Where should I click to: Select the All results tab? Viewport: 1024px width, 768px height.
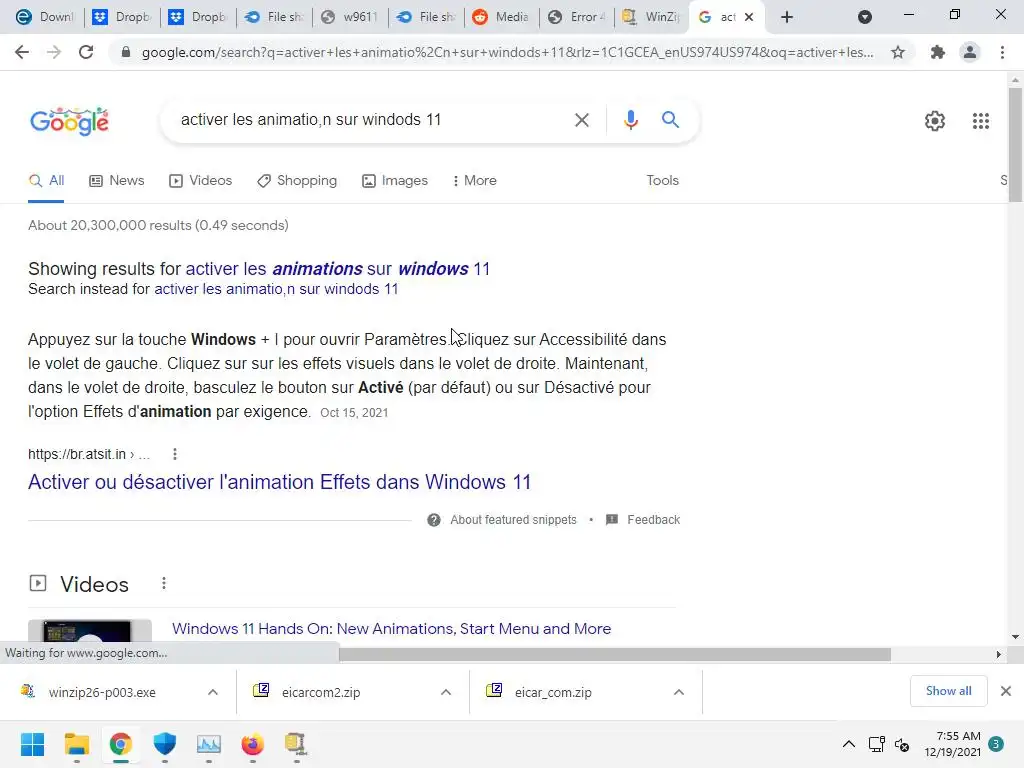point(46,181)
